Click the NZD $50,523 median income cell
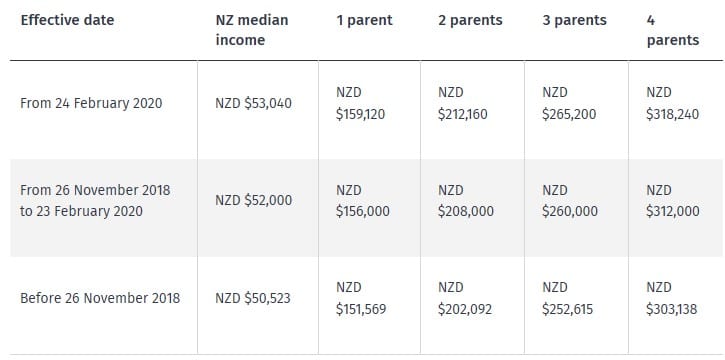Viewport: 725px width, 360px height. pos(253,298)
